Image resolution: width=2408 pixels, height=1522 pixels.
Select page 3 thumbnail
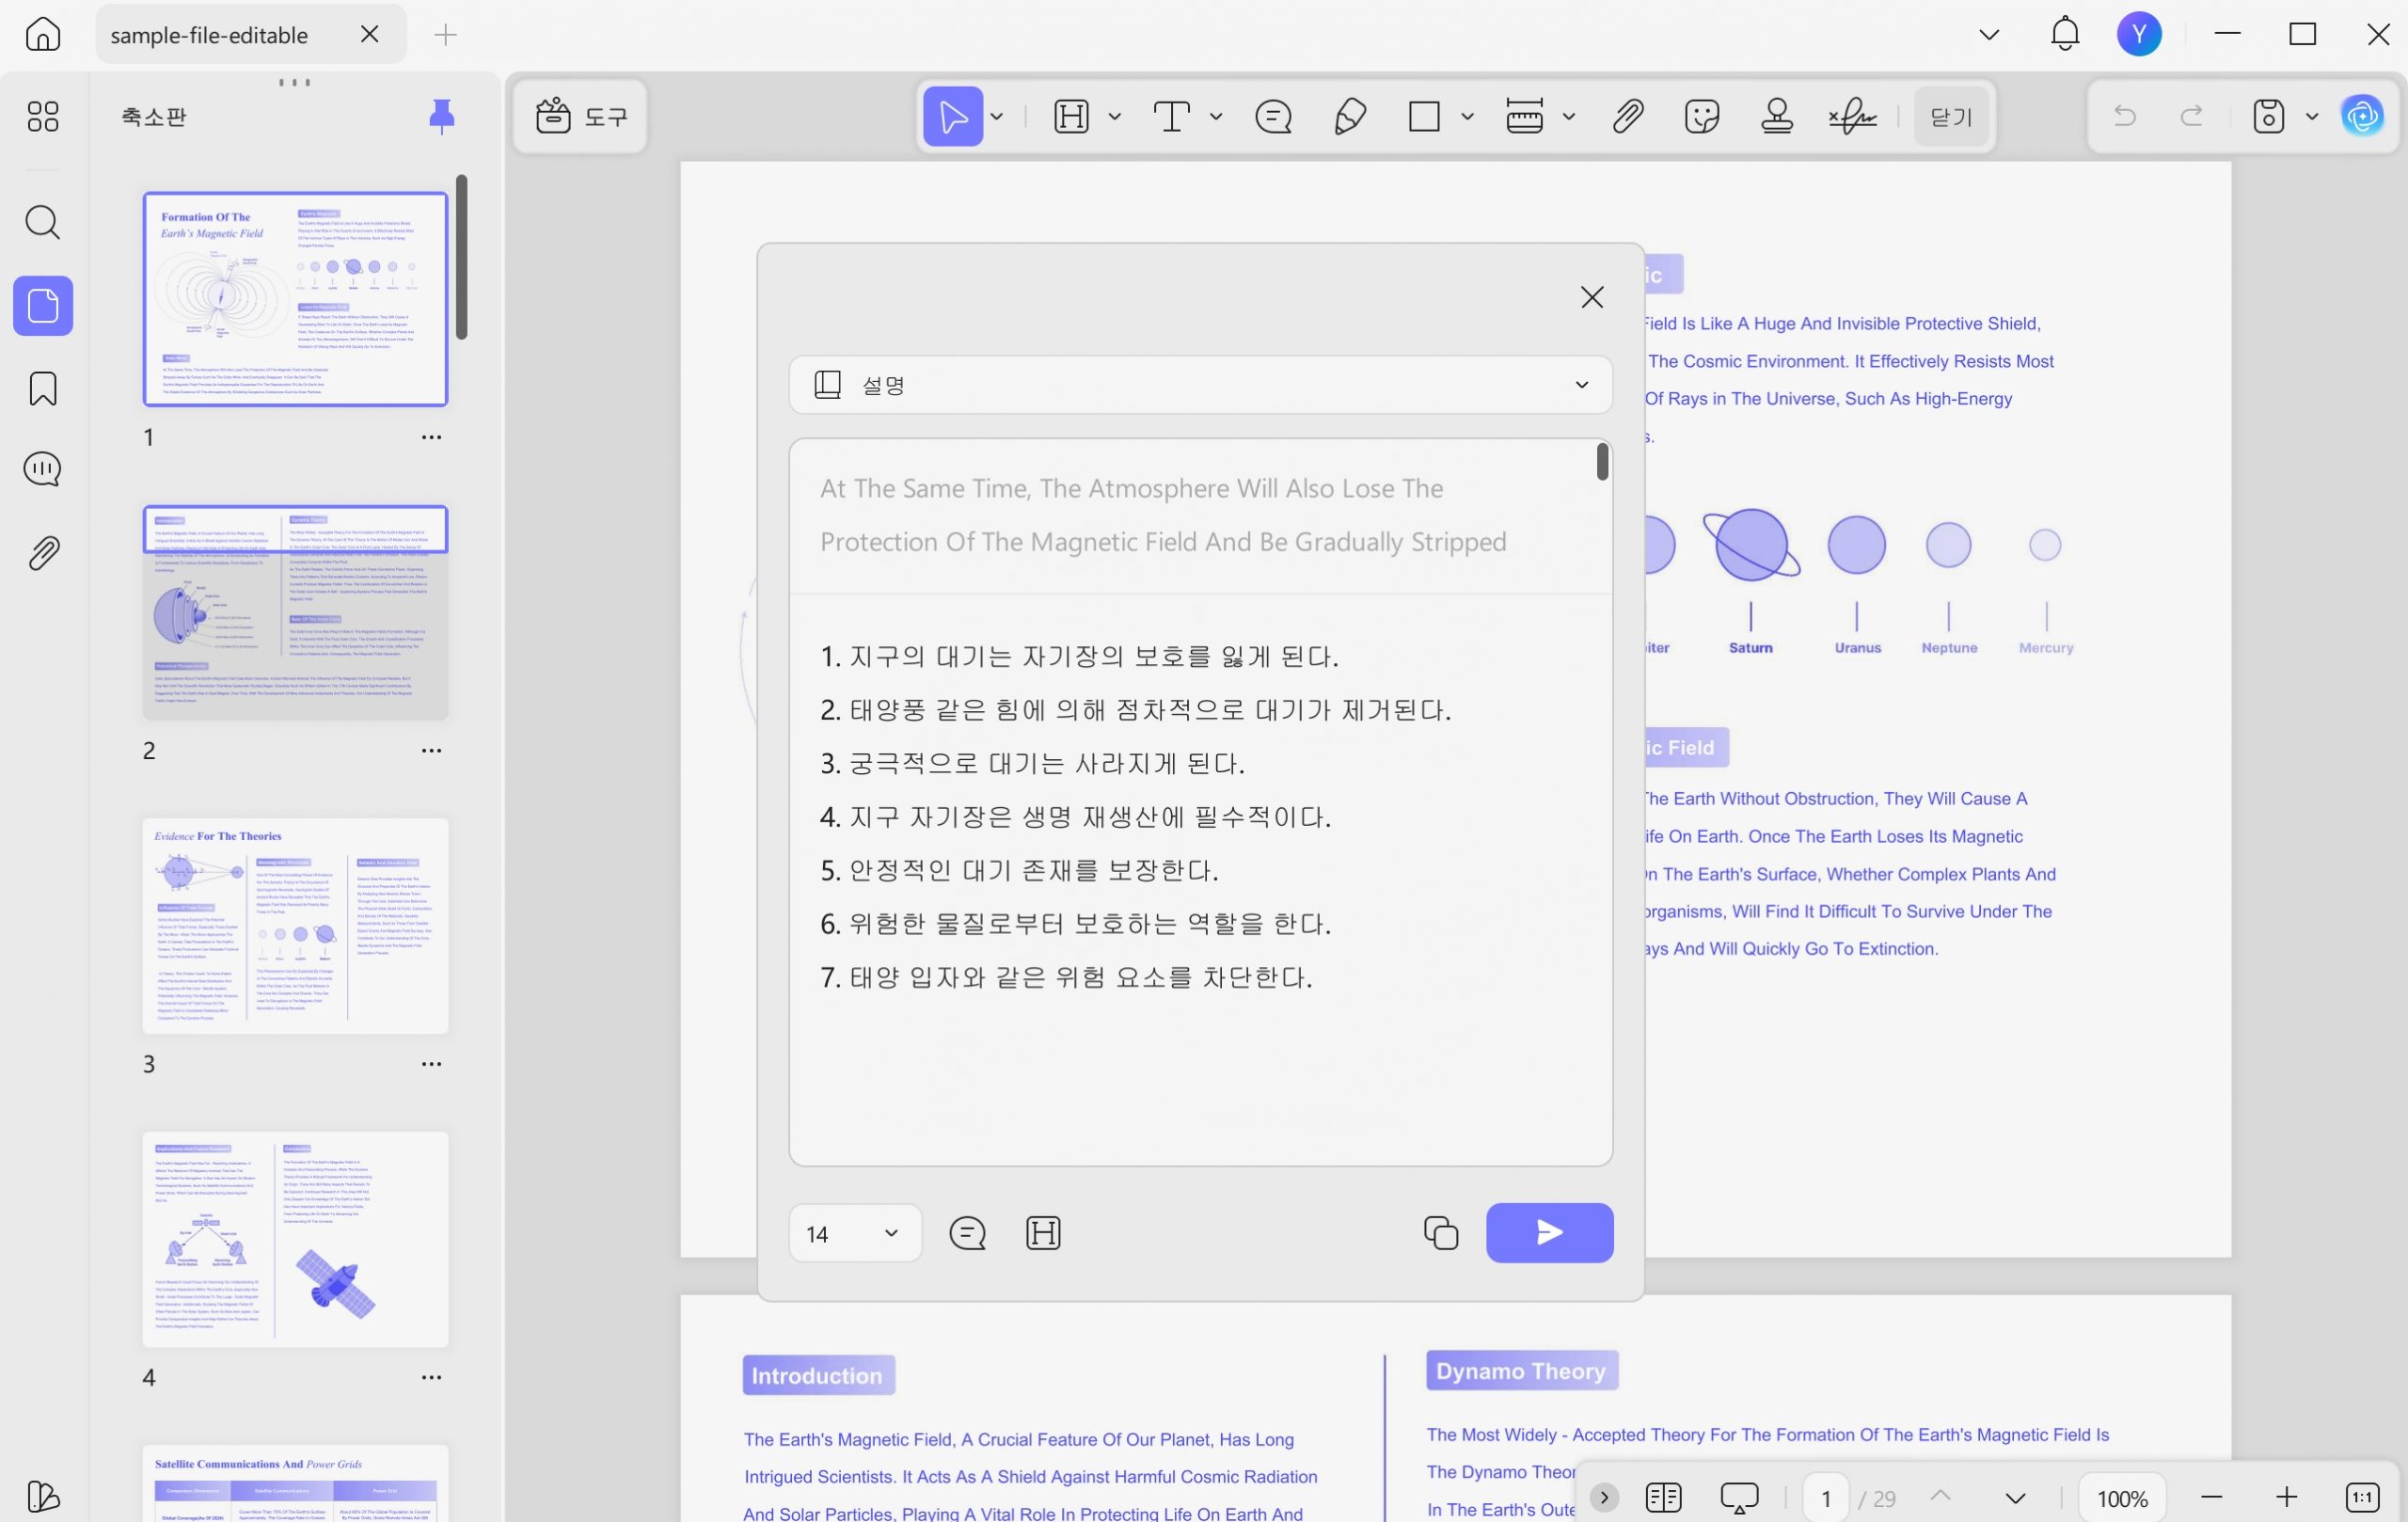pyautogui.click(x=295, y=926)
